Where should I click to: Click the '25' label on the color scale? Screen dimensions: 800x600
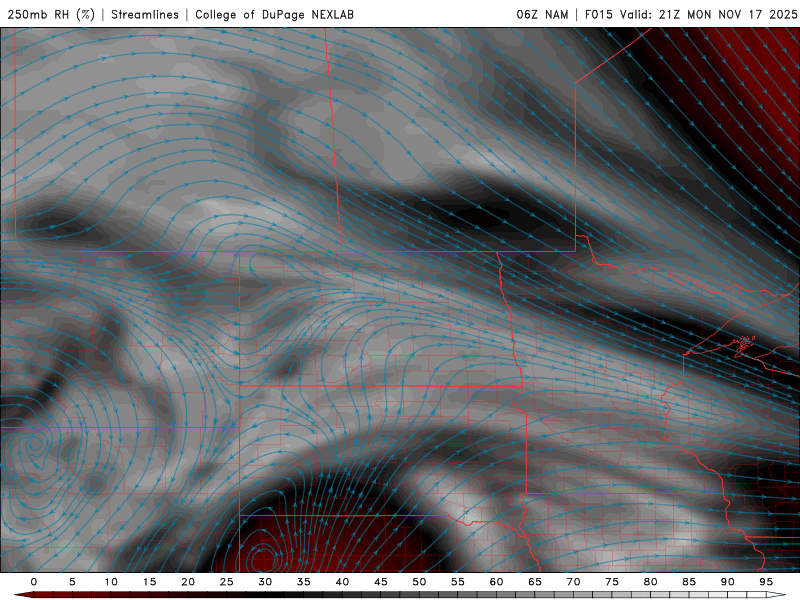tap(227, 582)
